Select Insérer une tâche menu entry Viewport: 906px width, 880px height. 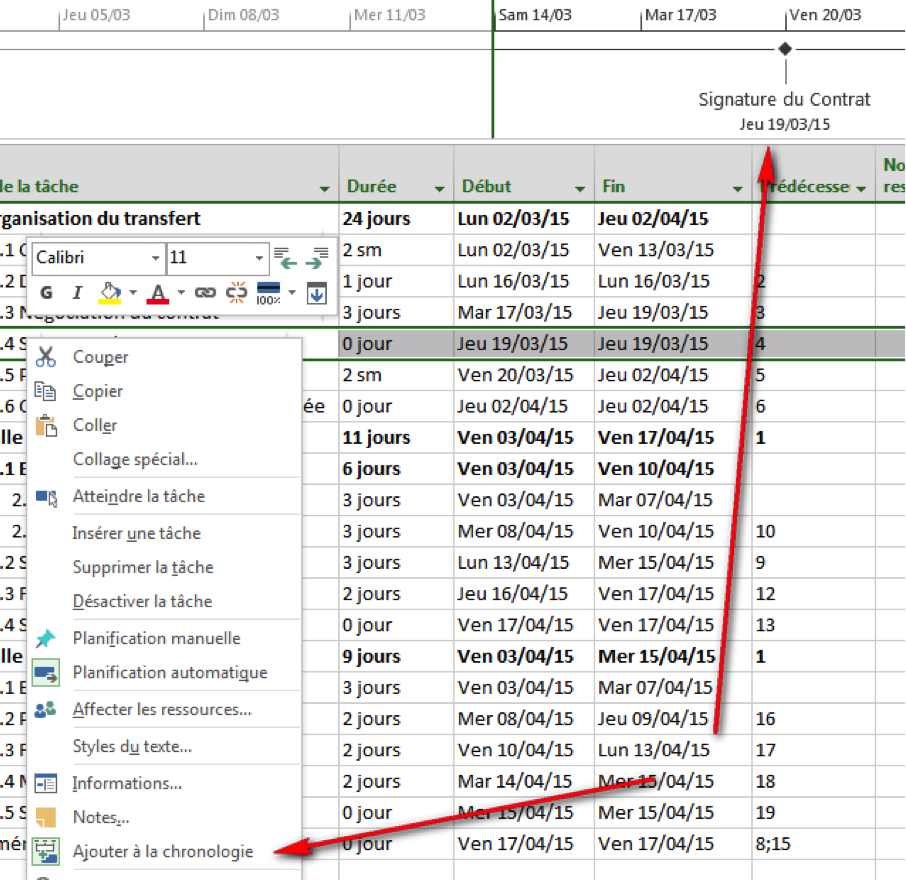click(136, 533)
